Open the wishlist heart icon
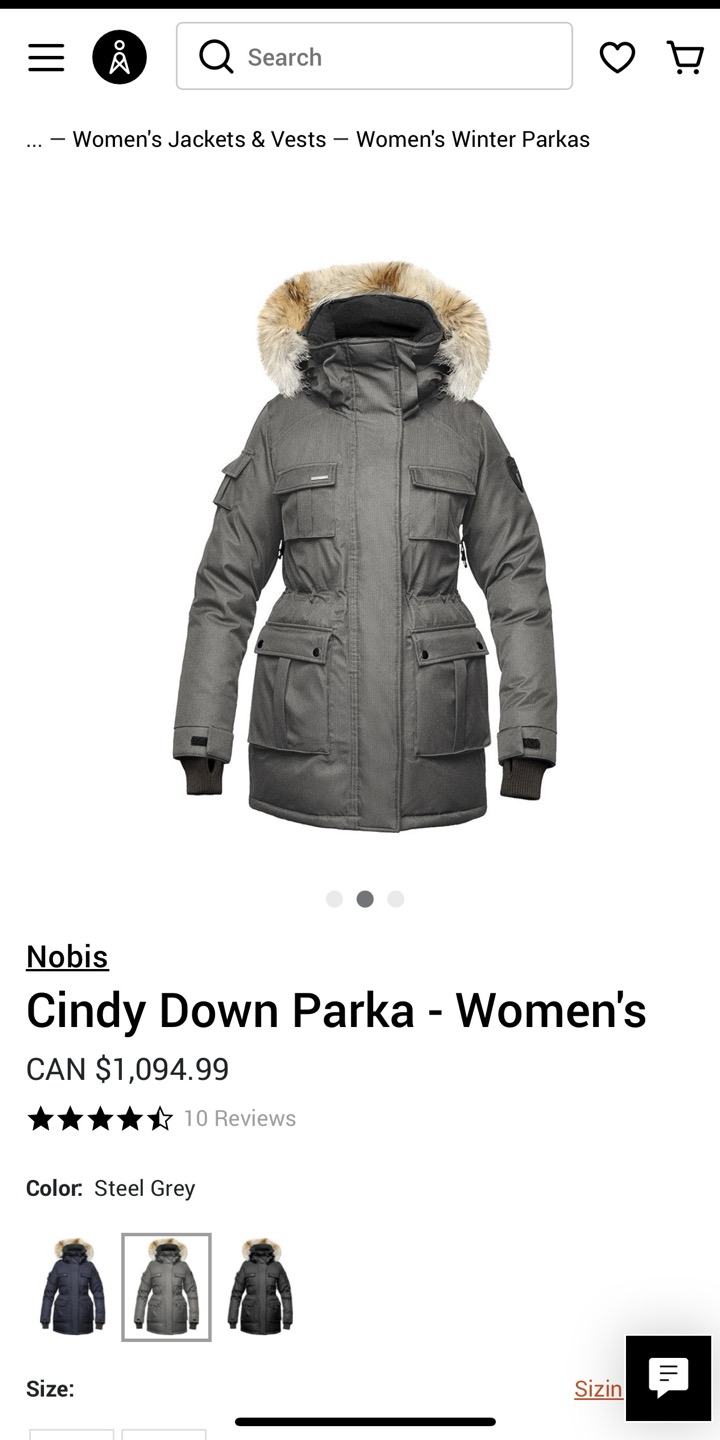 617,57
